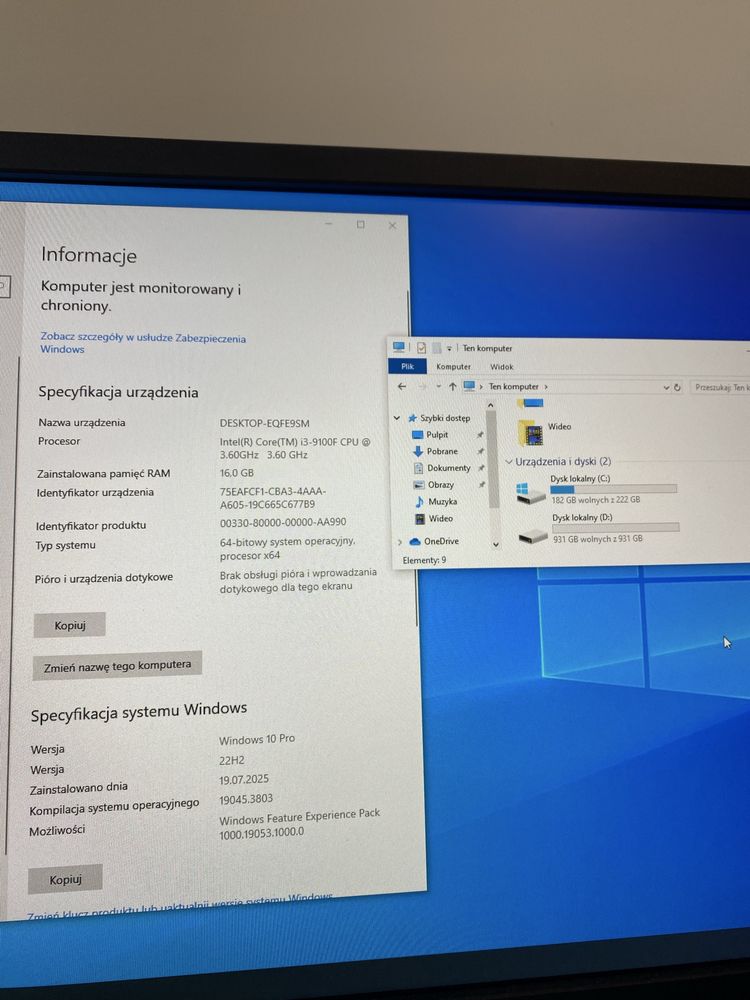Click pin icon next to Dokumenty
The image size is (750, 1000).
pyautogui.click(x=481, y=468)
